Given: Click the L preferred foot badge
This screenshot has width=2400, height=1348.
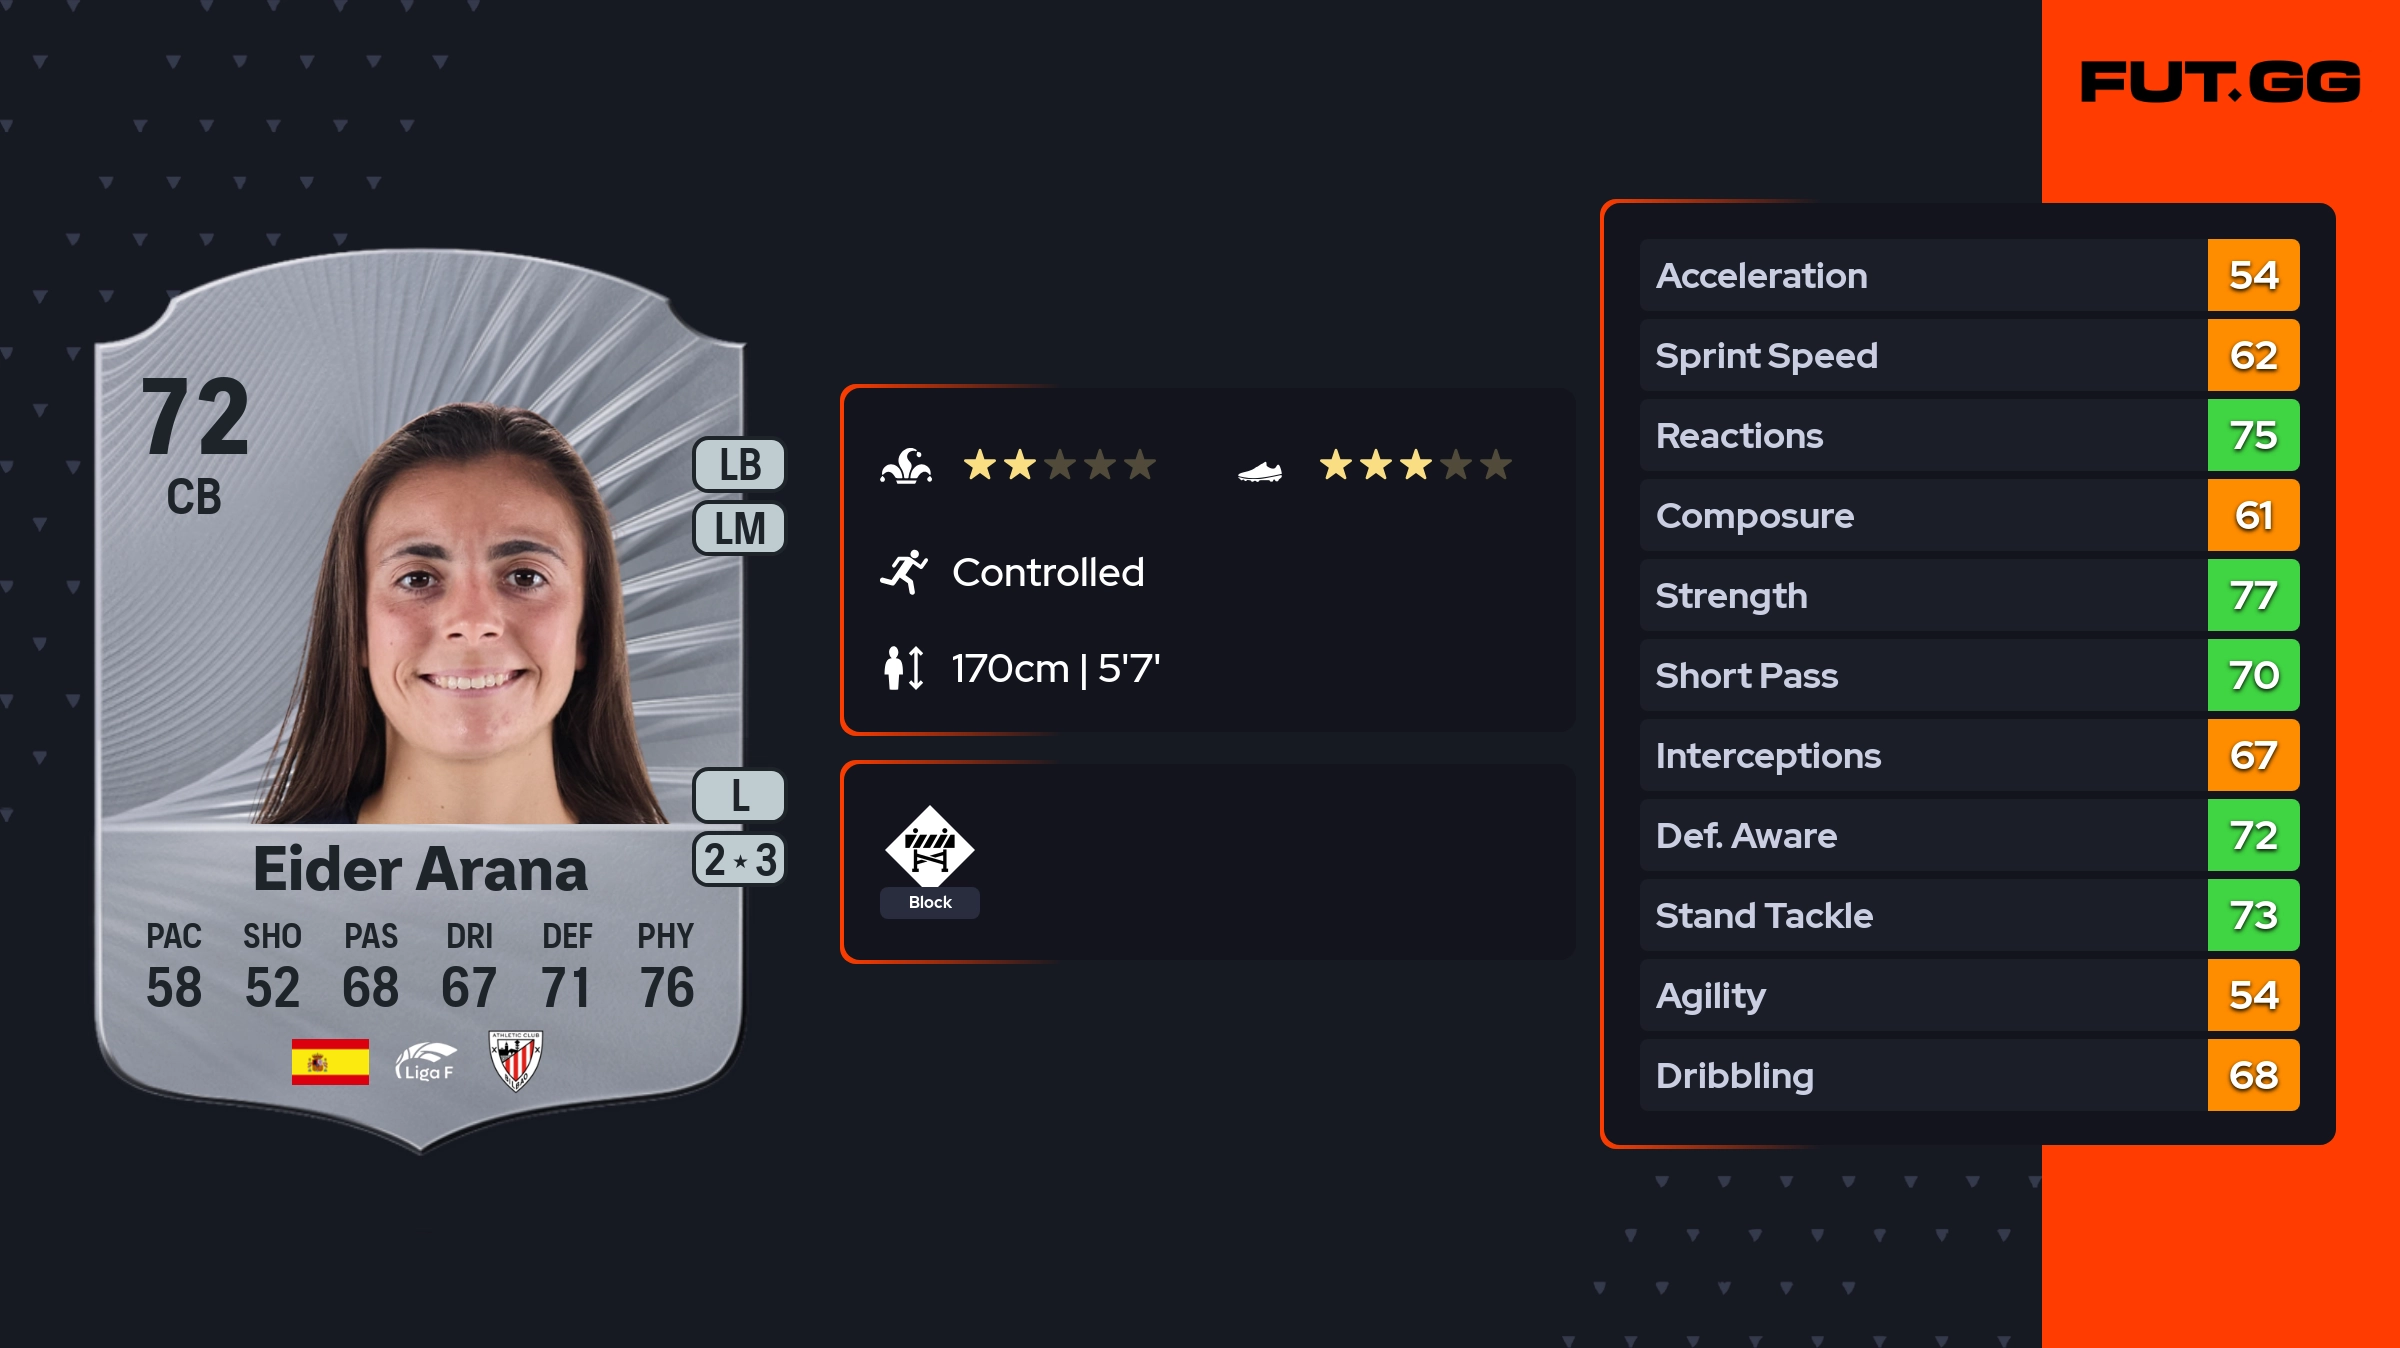Looking at the screenshot, I should [739, 796].
